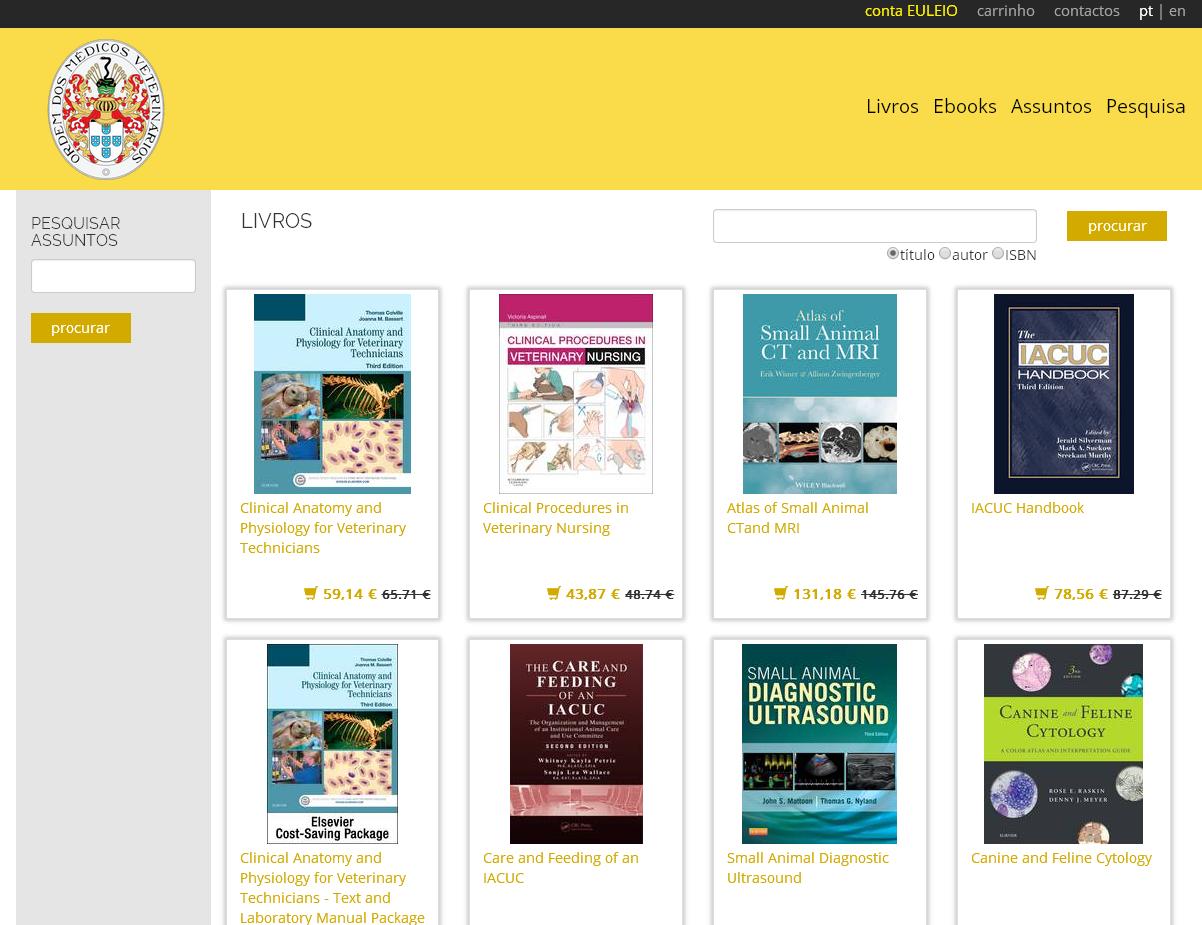Go to carrinho in top bar
1202x925 pixels.
tap(1006, 11)
